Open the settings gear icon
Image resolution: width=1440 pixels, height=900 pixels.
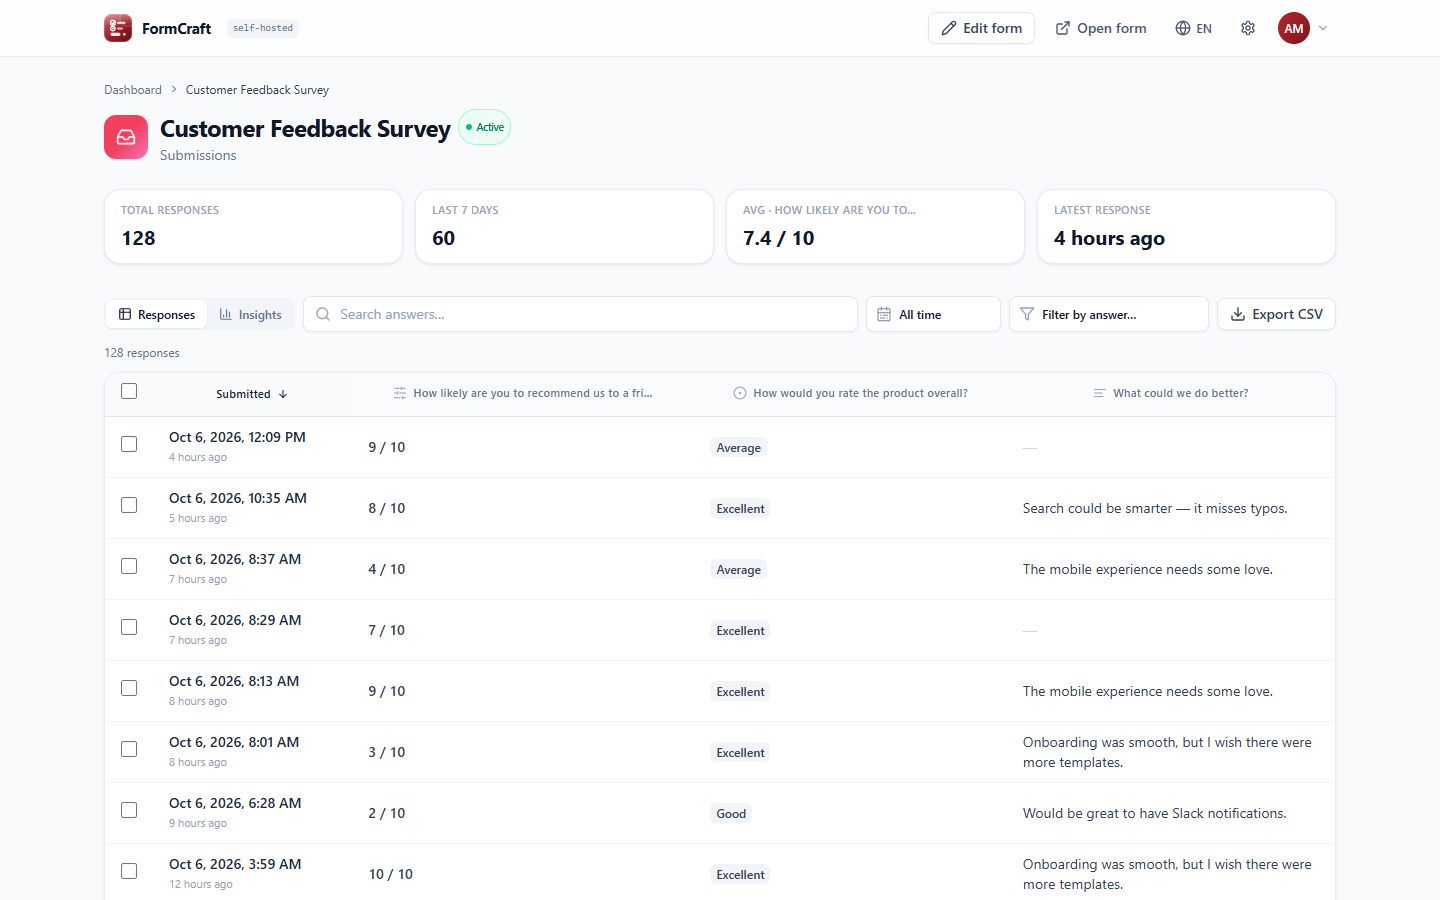[1248, 28]
